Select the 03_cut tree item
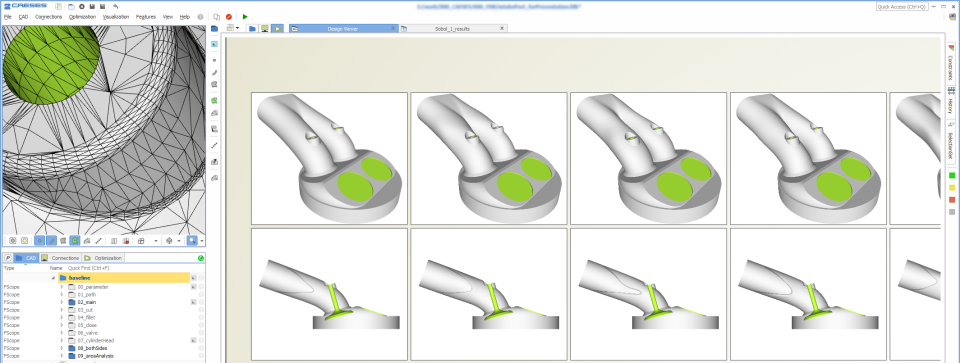Viewport: 960px width, 363px height. tap(84, 310)
